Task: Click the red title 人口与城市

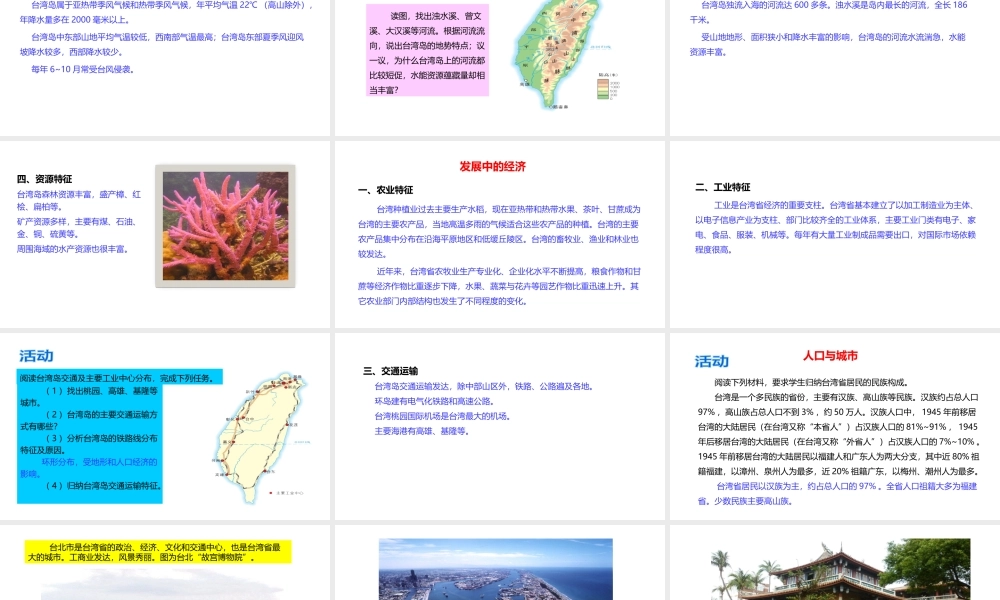Action: pos(830,356)
